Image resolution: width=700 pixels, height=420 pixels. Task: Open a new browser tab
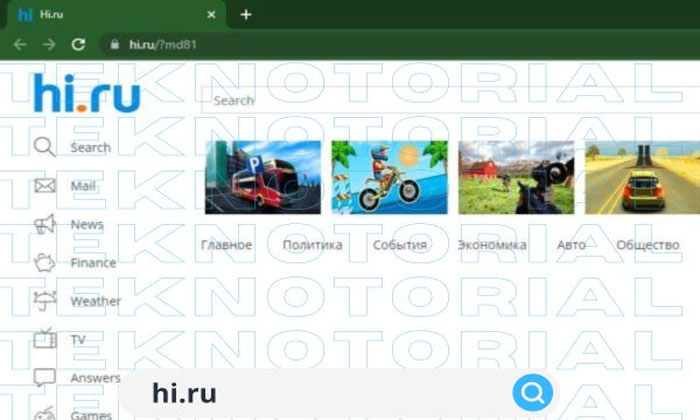[246, 15]
